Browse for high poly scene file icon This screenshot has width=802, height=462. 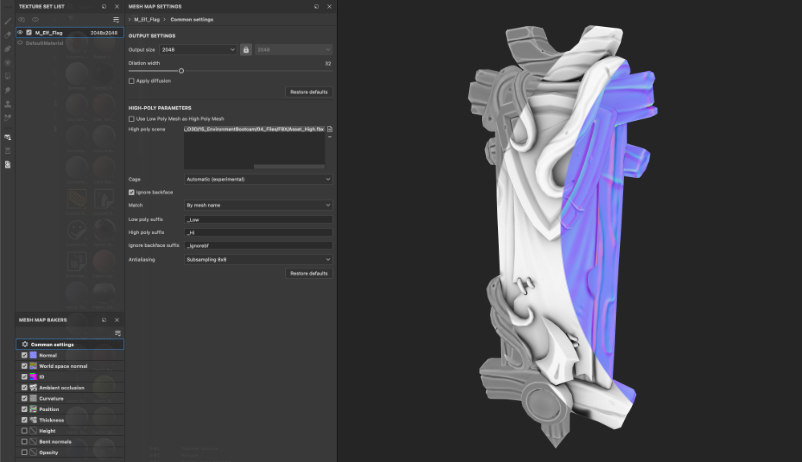point(329,129)
